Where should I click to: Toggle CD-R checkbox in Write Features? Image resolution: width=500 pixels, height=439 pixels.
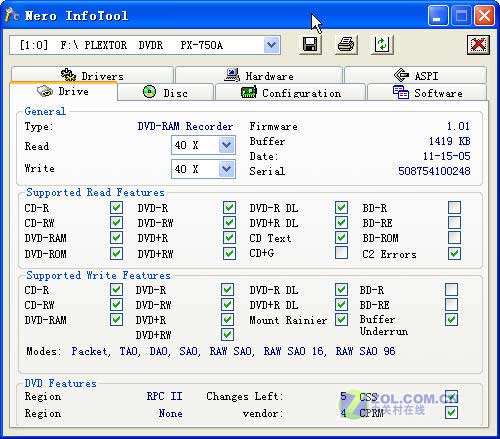click(x=116, y=289)
